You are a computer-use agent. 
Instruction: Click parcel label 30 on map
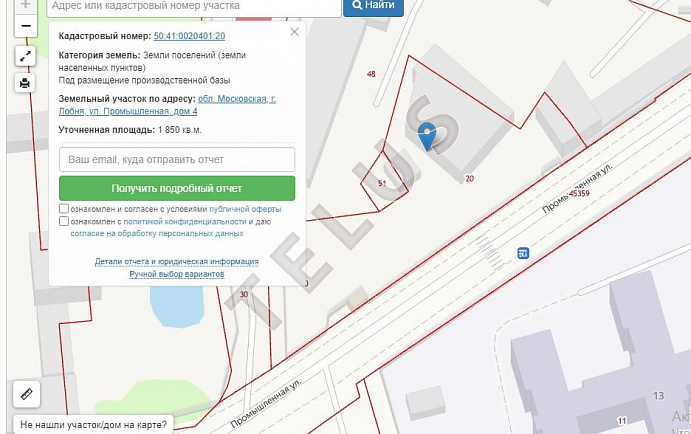[x=244, y=294]
